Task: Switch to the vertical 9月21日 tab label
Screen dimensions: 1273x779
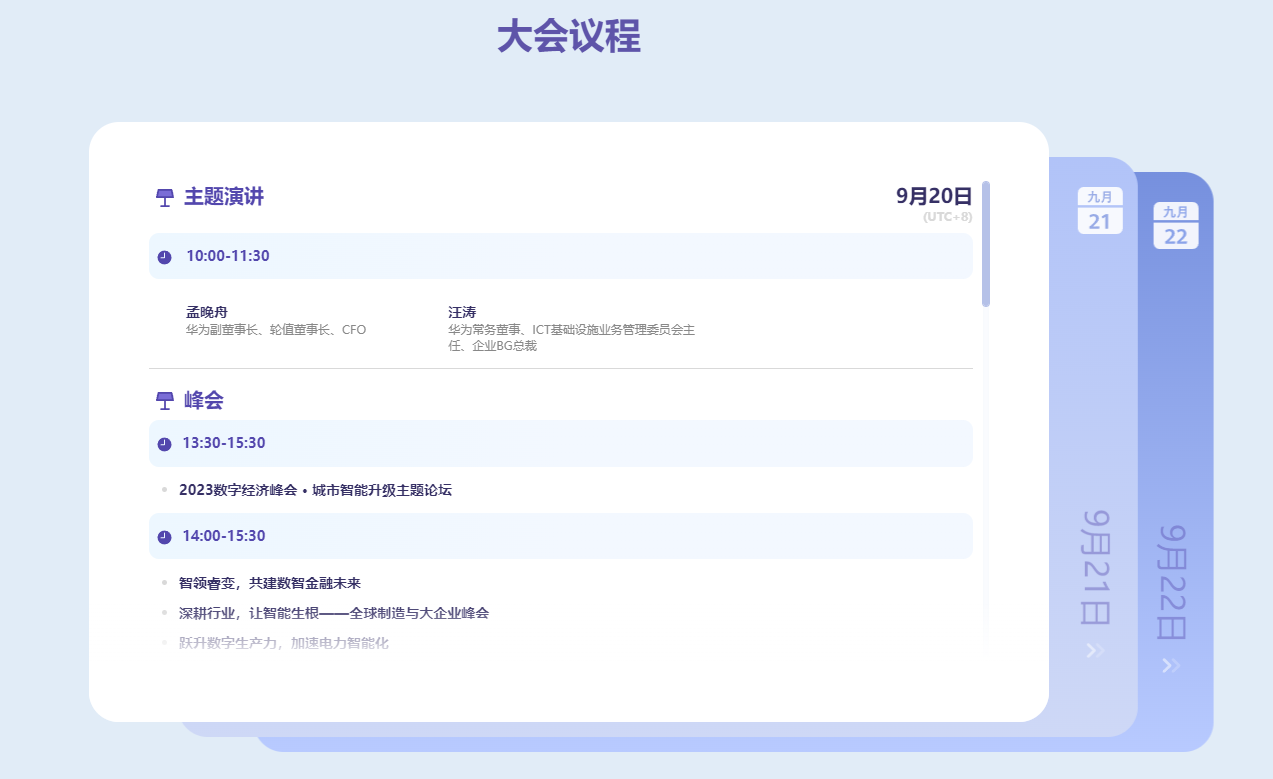Action: pos(1097,567)
